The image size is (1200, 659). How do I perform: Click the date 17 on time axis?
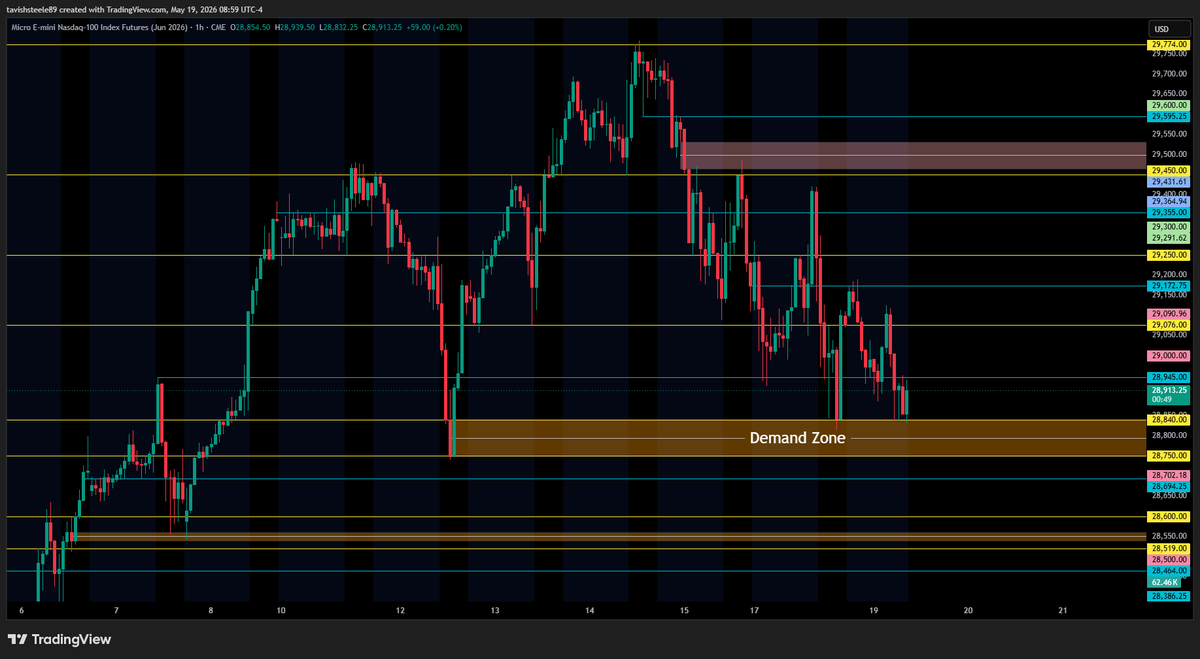(x=754, y=610)
